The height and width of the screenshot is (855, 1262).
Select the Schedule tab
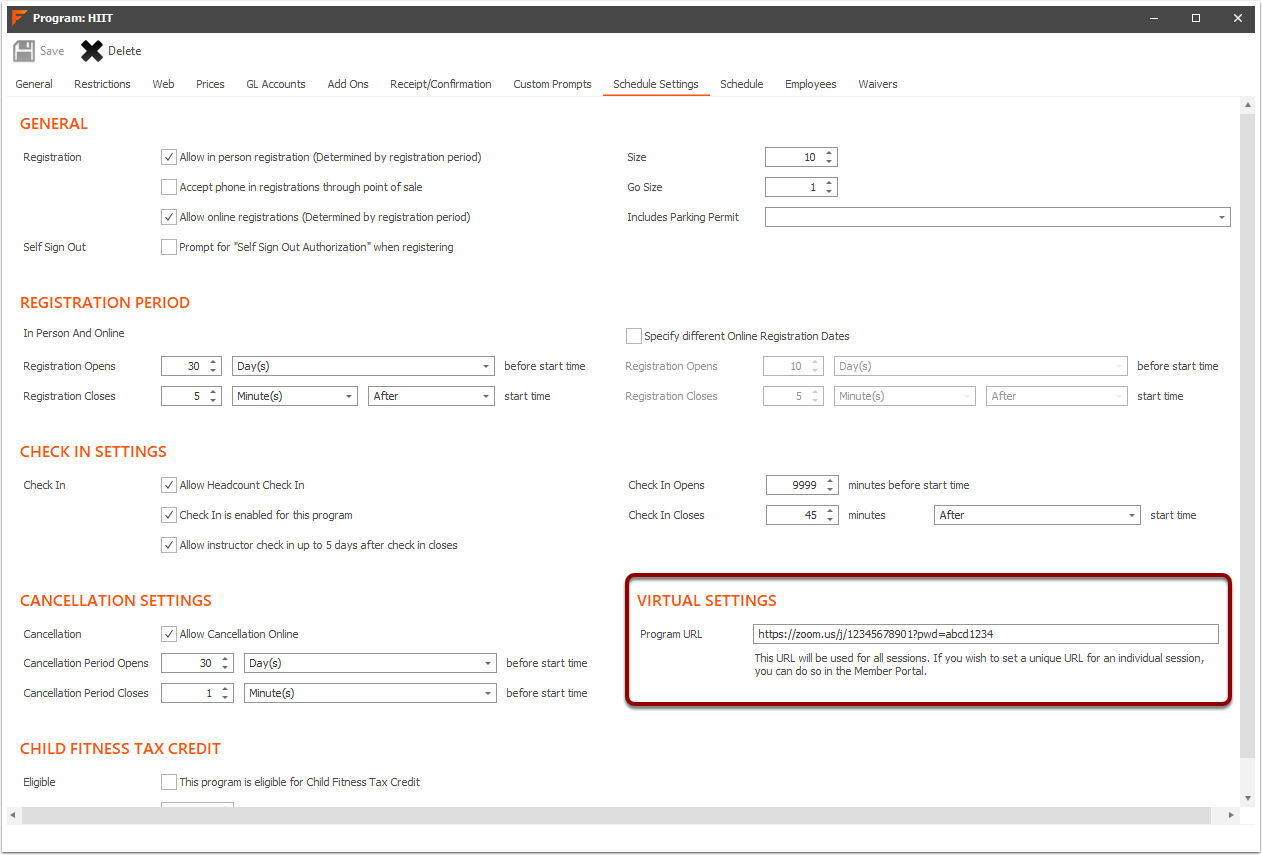tap(742, 84)
